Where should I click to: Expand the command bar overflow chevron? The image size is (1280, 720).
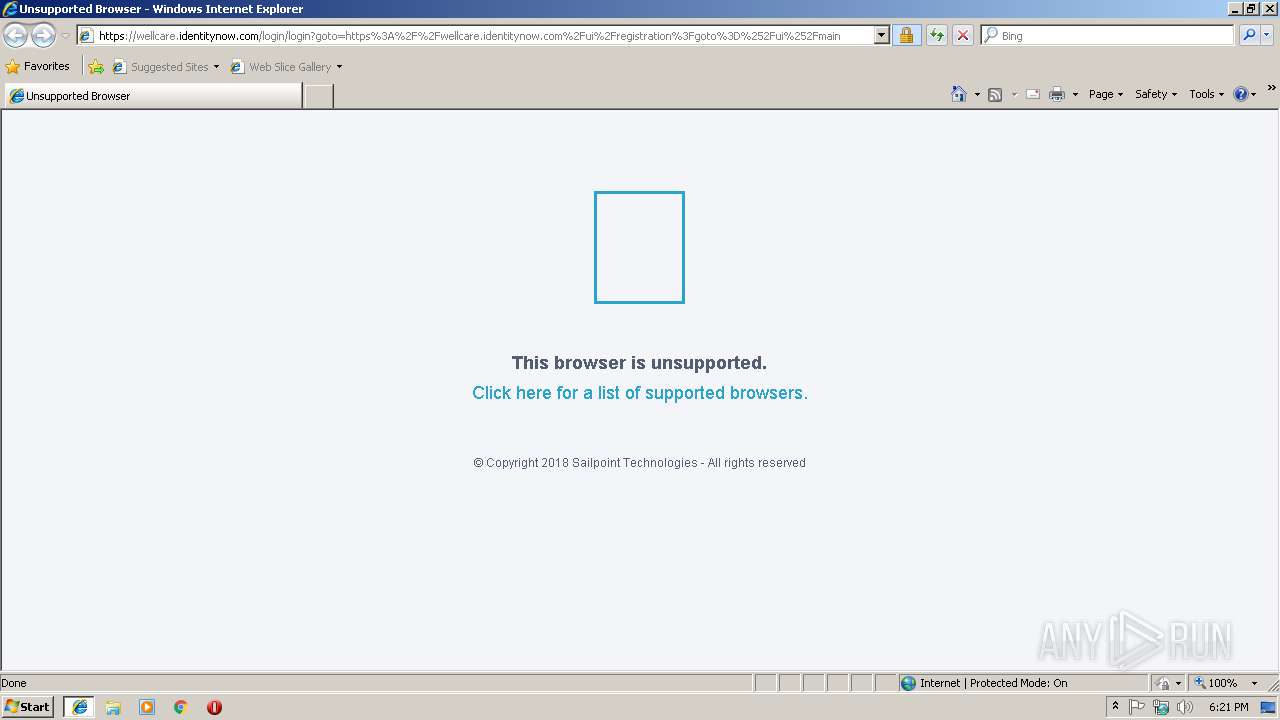[1272, 88]
